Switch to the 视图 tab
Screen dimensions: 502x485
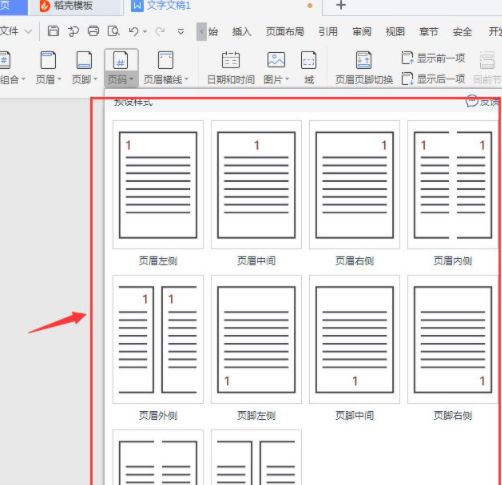tap(395, 32)
